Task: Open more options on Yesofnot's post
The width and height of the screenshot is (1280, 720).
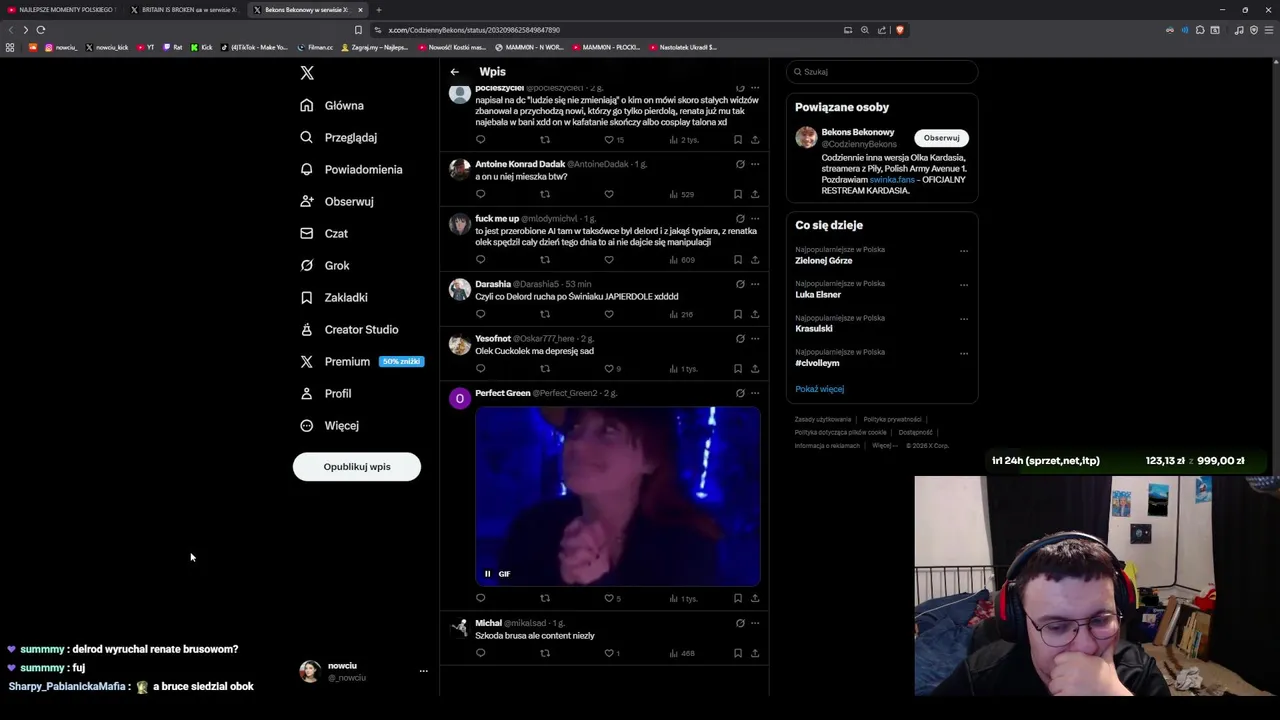Action: click(x=755, y=338)
